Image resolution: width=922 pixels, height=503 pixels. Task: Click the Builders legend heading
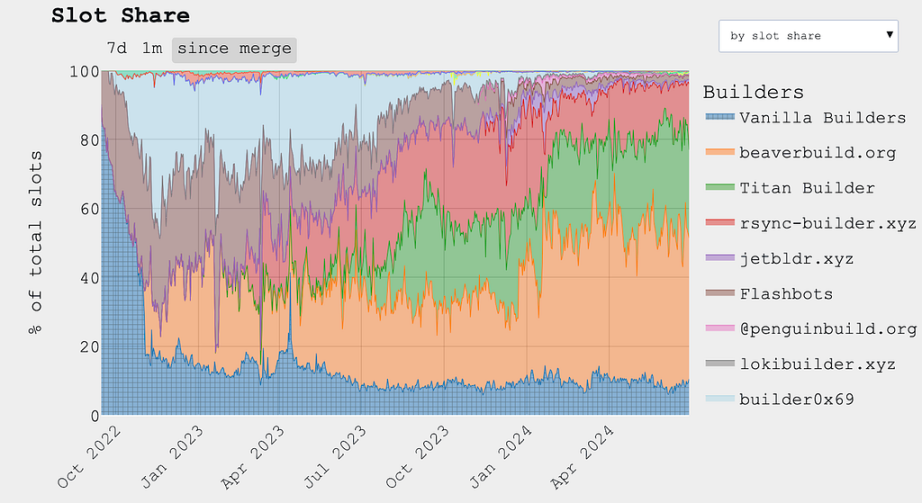tap(753, 92)
